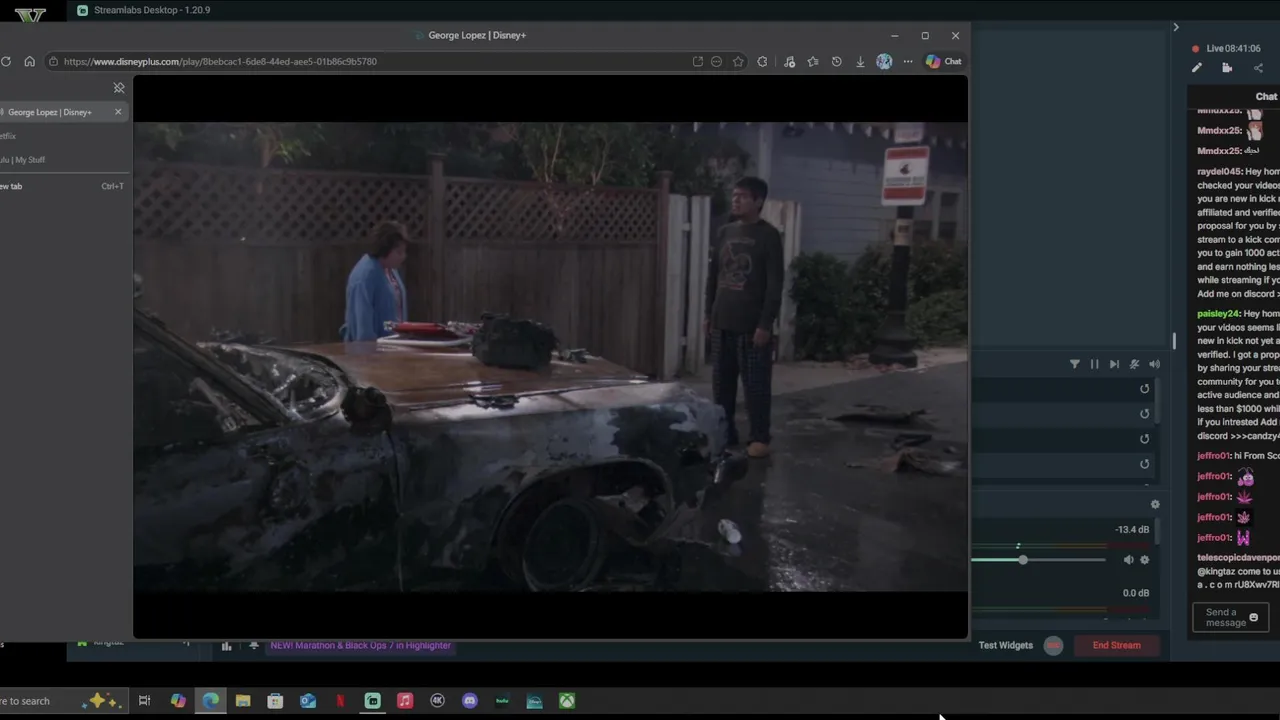Open Netflix app from taskbar

coord(340,701)
